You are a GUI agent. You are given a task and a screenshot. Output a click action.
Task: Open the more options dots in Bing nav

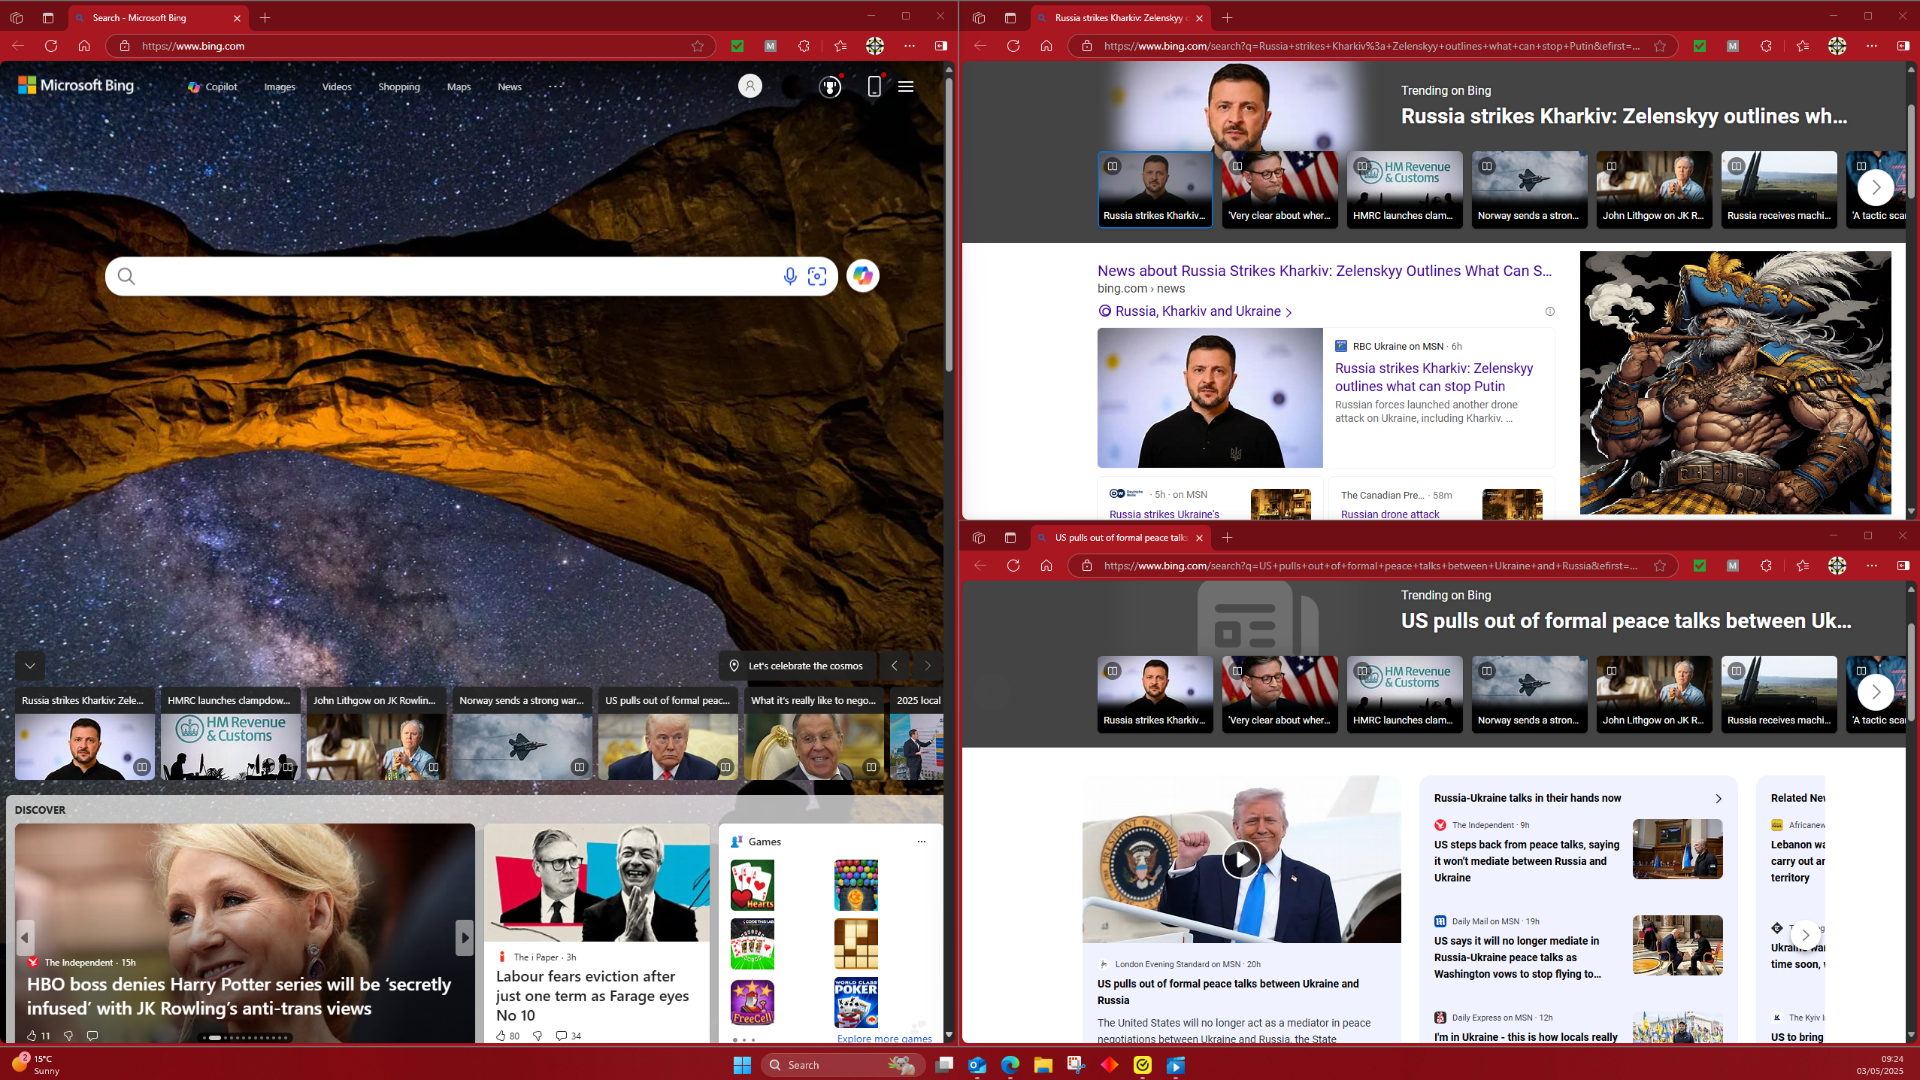[556, 86]
